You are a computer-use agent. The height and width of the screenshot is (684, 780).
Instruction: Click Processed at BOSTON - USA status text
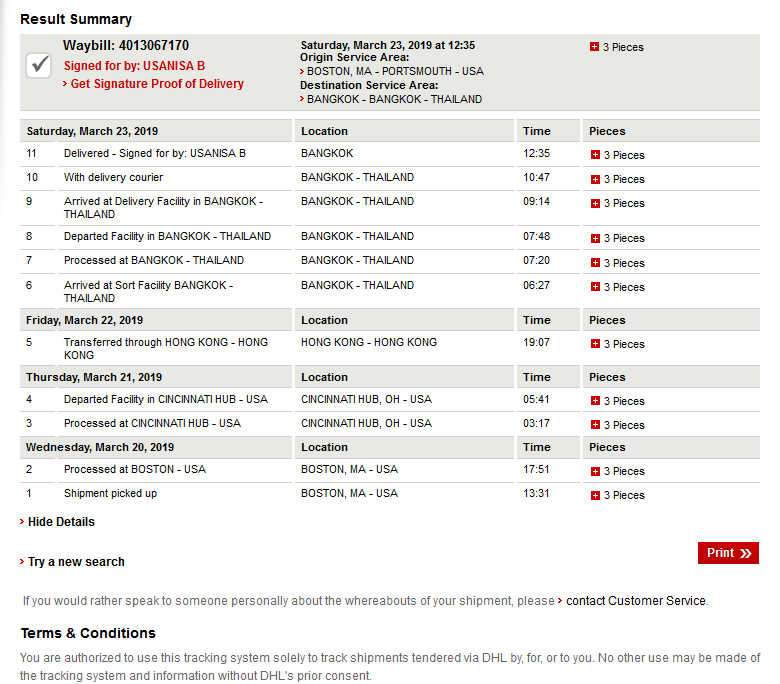(x=135, y=469)
